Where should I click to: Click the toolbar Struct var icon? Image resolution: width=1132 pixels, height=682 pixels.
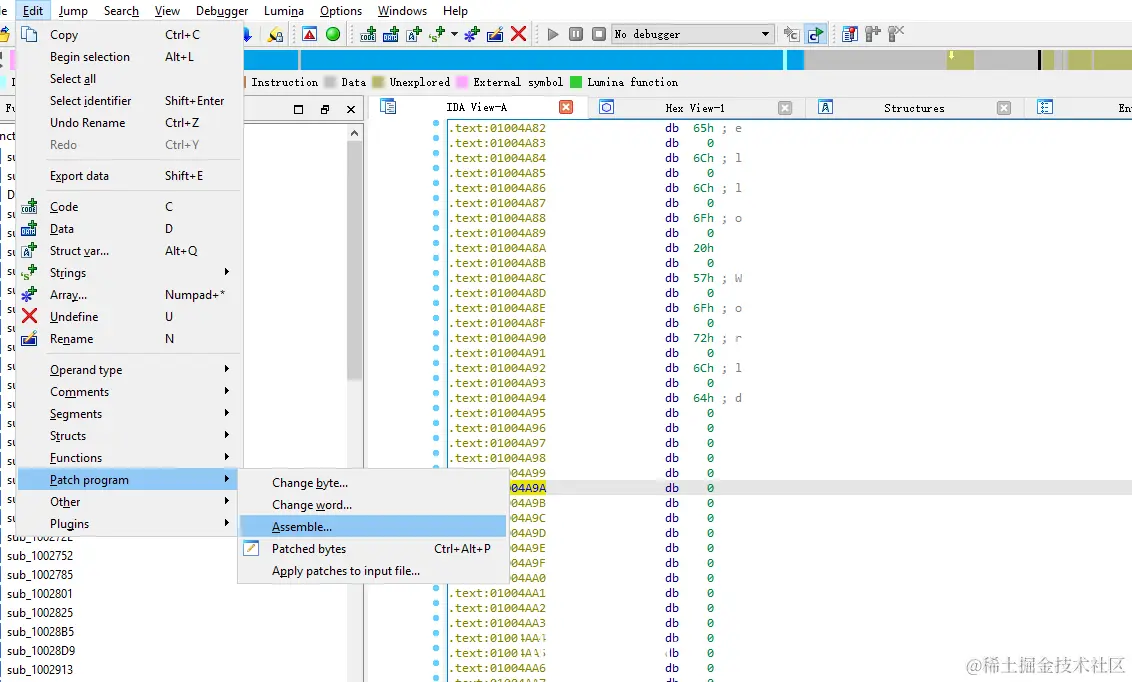pos(414,34)
